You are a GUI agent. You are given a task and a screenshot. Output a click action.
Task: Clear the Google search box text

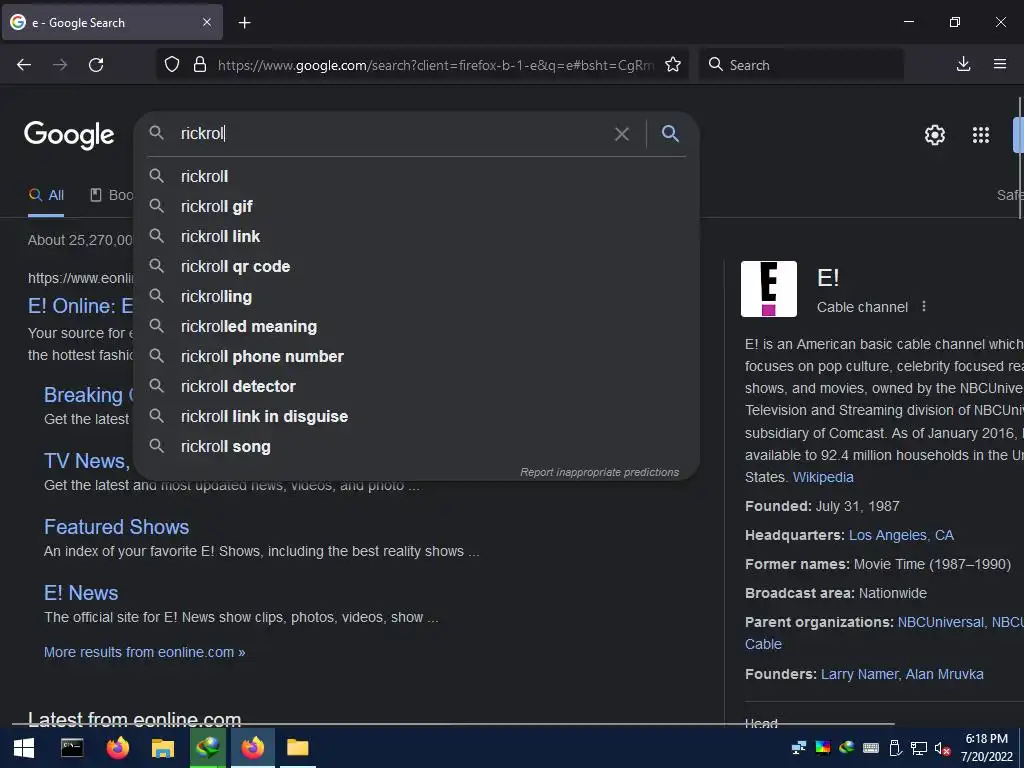pos(622,134)
